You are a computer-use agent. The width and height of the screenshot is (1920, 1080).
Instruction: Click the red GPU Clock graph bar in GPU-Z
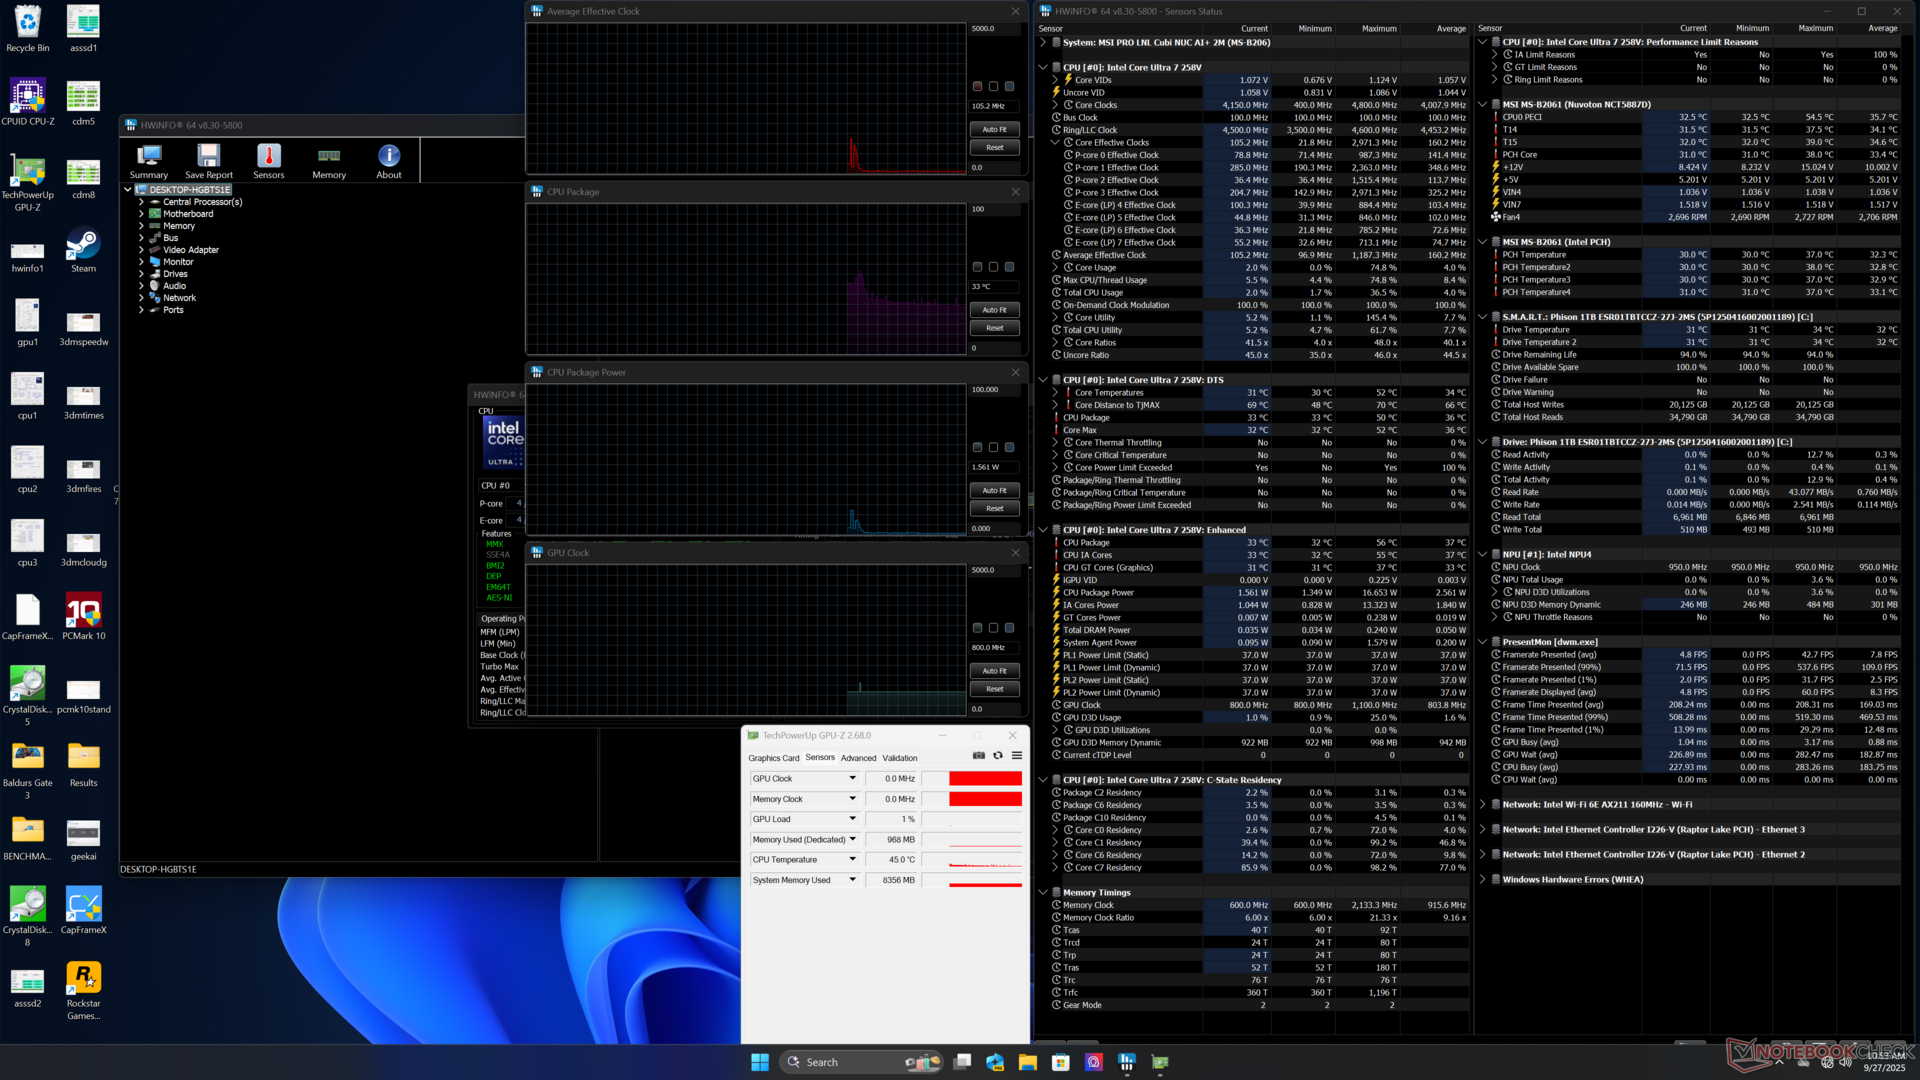(x=985, y=778)
